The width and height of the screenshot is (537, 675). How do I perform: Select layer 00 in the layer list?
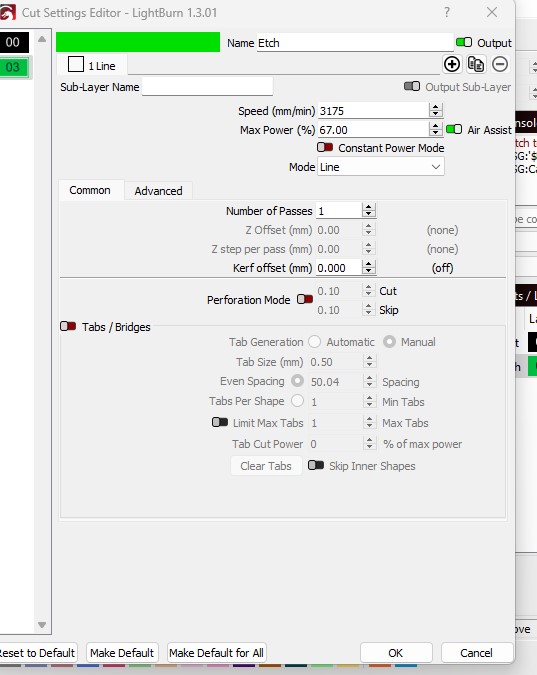pos(14,42)
